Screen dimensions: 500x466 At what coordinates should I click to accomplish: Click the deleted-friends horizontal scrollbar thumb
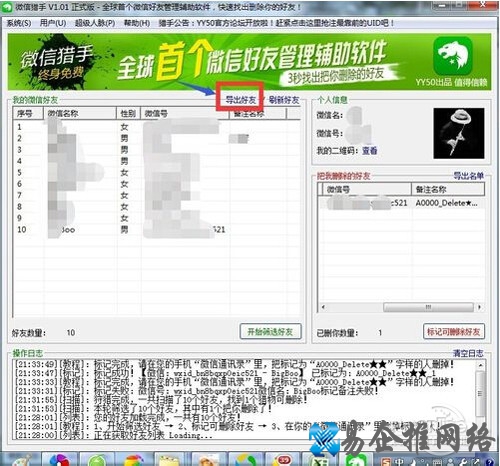click(x=428, y=307)
